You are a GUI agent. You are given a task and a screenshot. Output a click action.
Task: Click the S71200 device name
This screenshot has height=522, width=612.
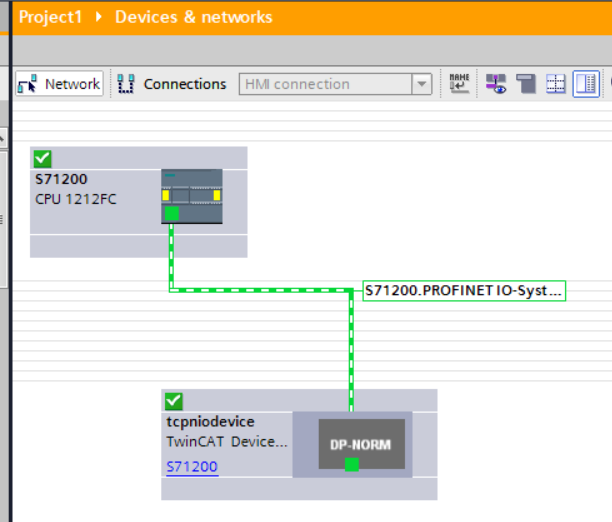[61, 179]
